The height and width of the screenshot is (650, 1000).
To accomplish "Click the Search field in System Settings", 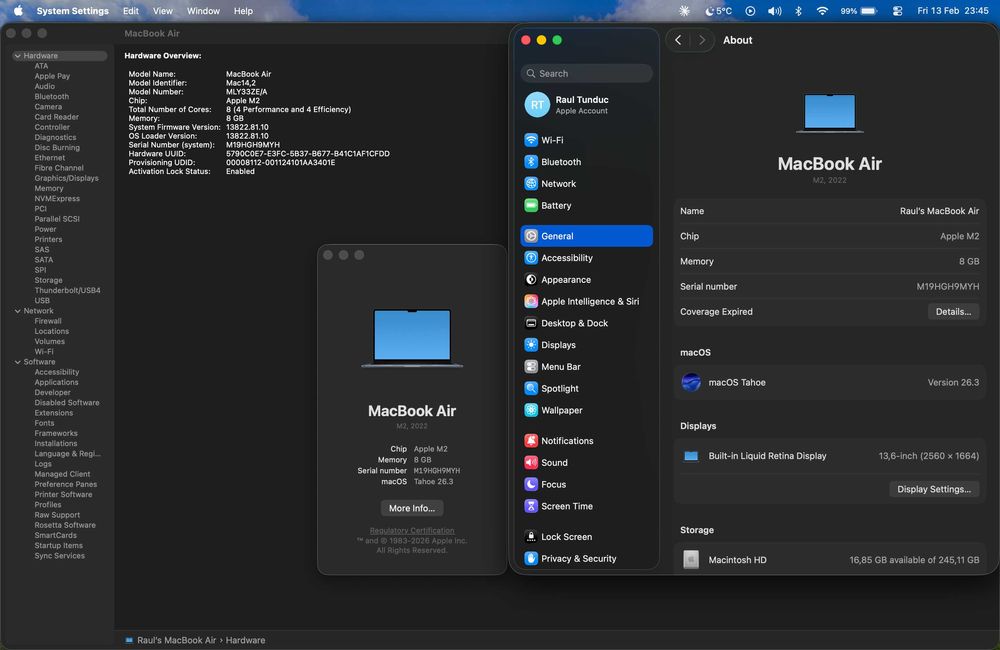I will click(x=587, y=73).
